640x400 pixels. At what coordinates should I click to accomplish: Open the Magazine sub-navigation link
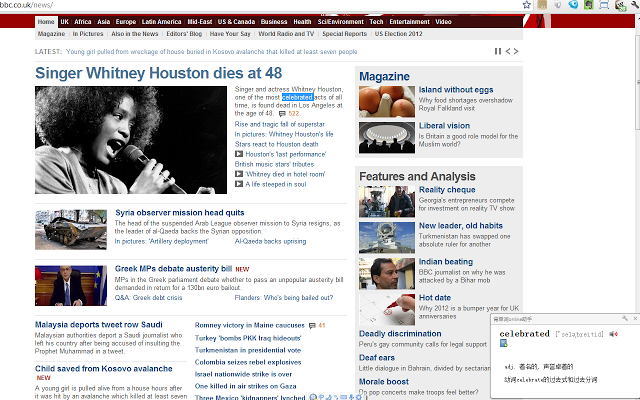click(51, 34)
